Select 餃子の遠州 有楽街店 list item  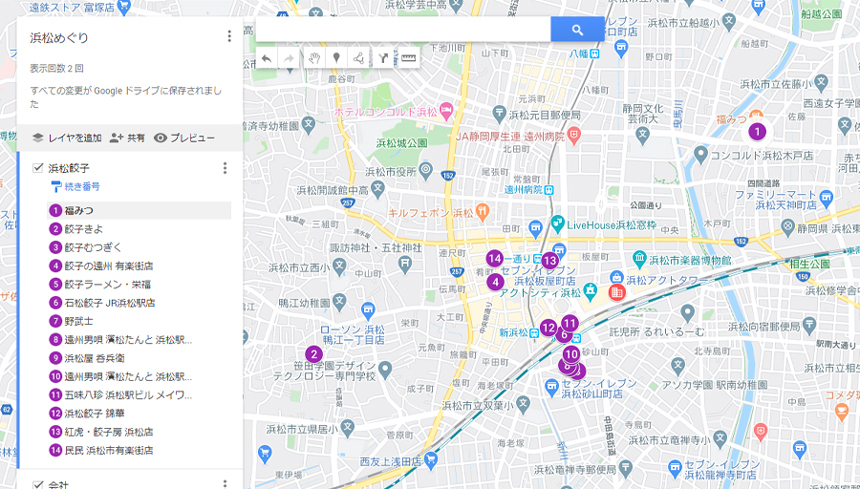pos(139,266)
